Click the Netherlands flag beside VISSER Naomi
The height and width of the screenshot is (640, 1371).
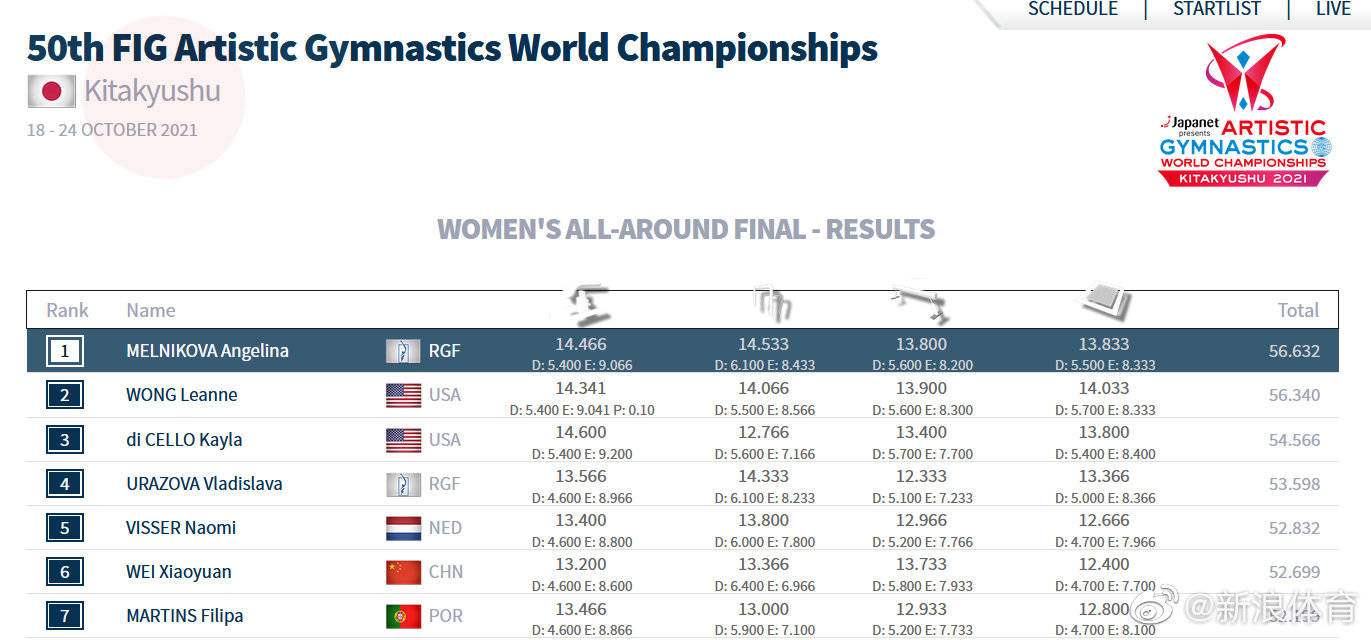click(403, 527)
